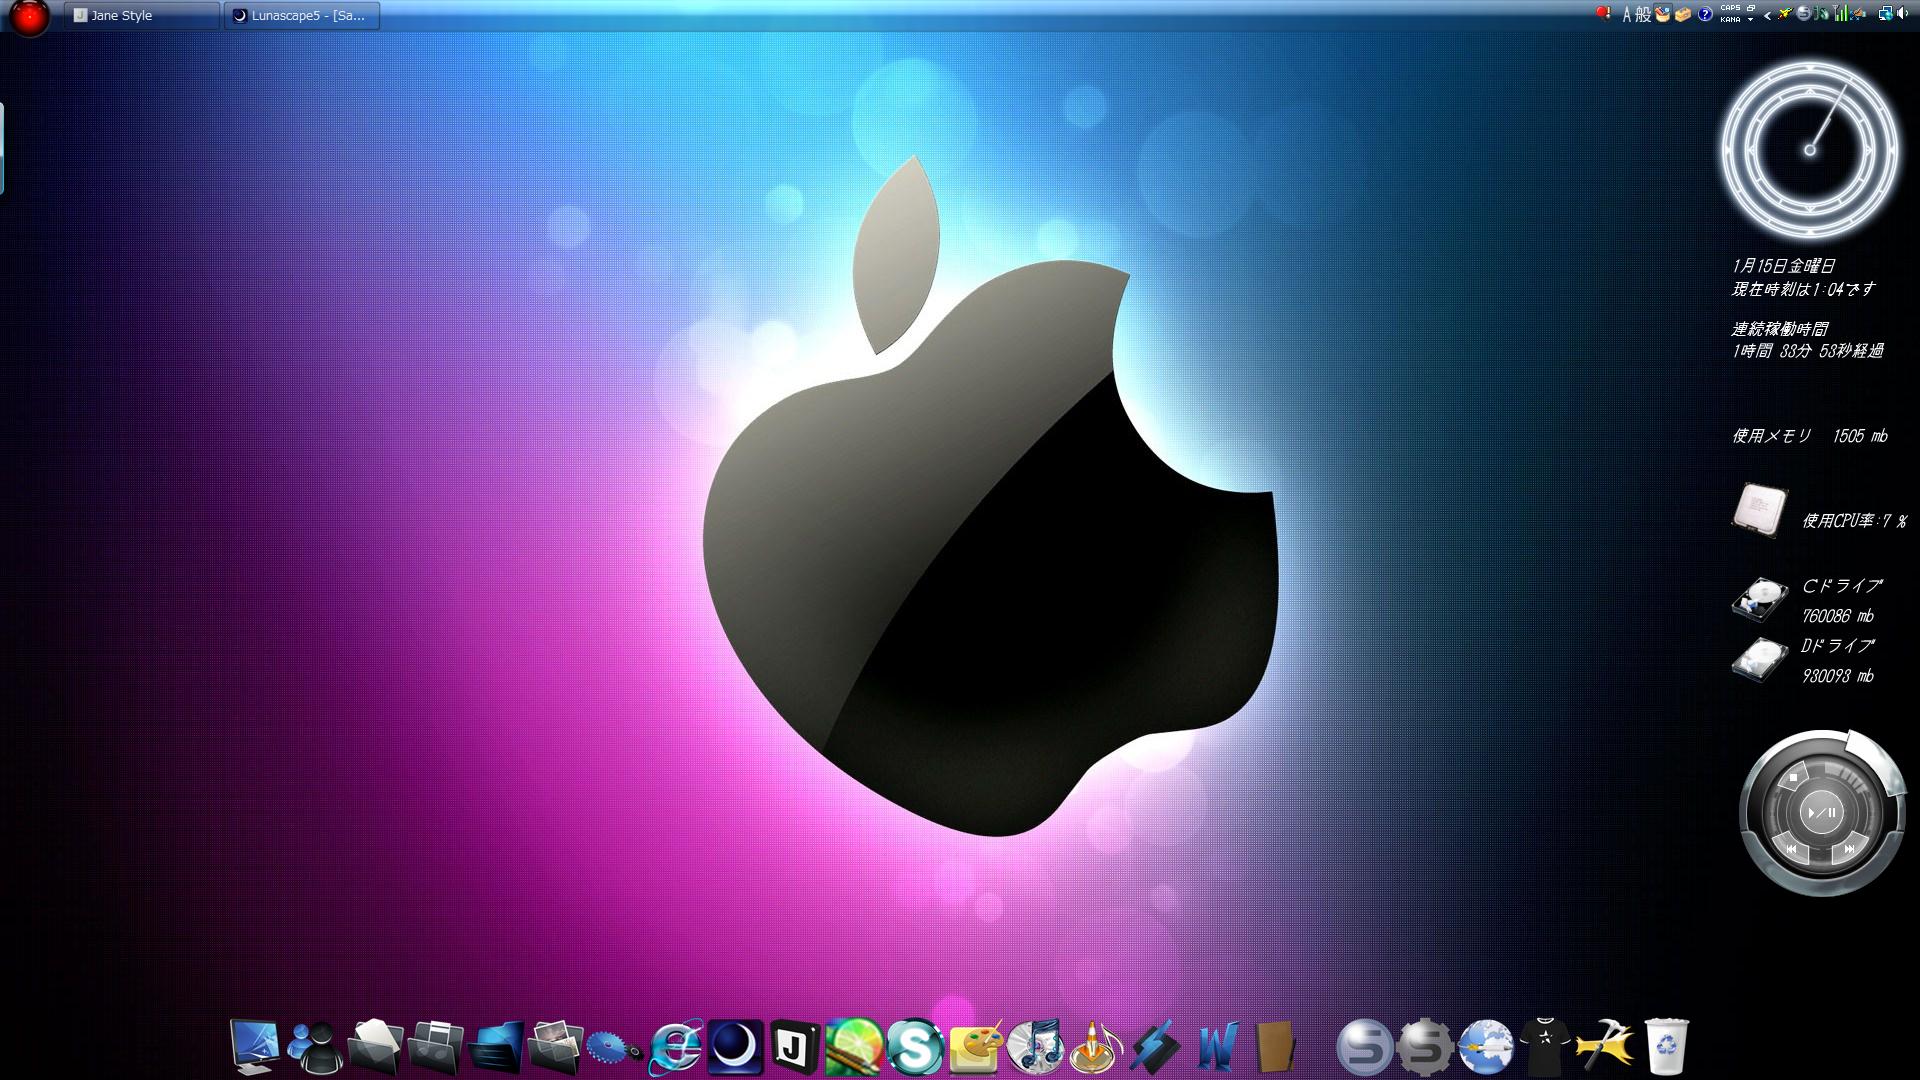Open the lime paint SAI dock icon
This screenshot has height=1080, width=1920.
click(853, 1046)
